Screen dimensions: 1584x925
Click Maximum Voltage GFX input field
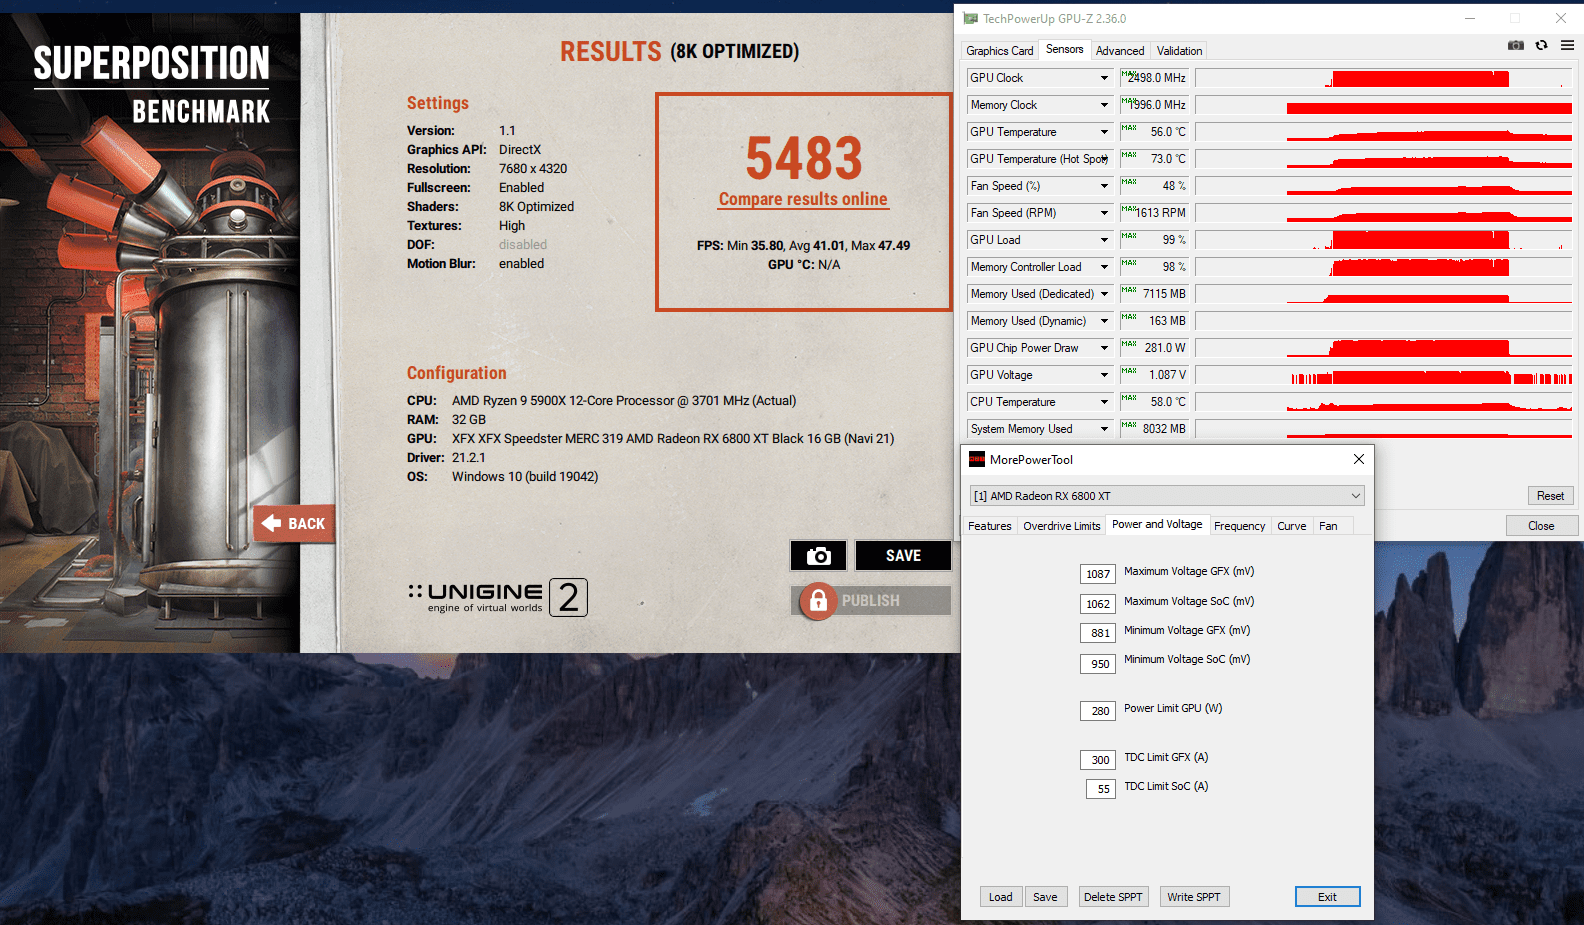pyautogui.click(x=1098, y=574)
